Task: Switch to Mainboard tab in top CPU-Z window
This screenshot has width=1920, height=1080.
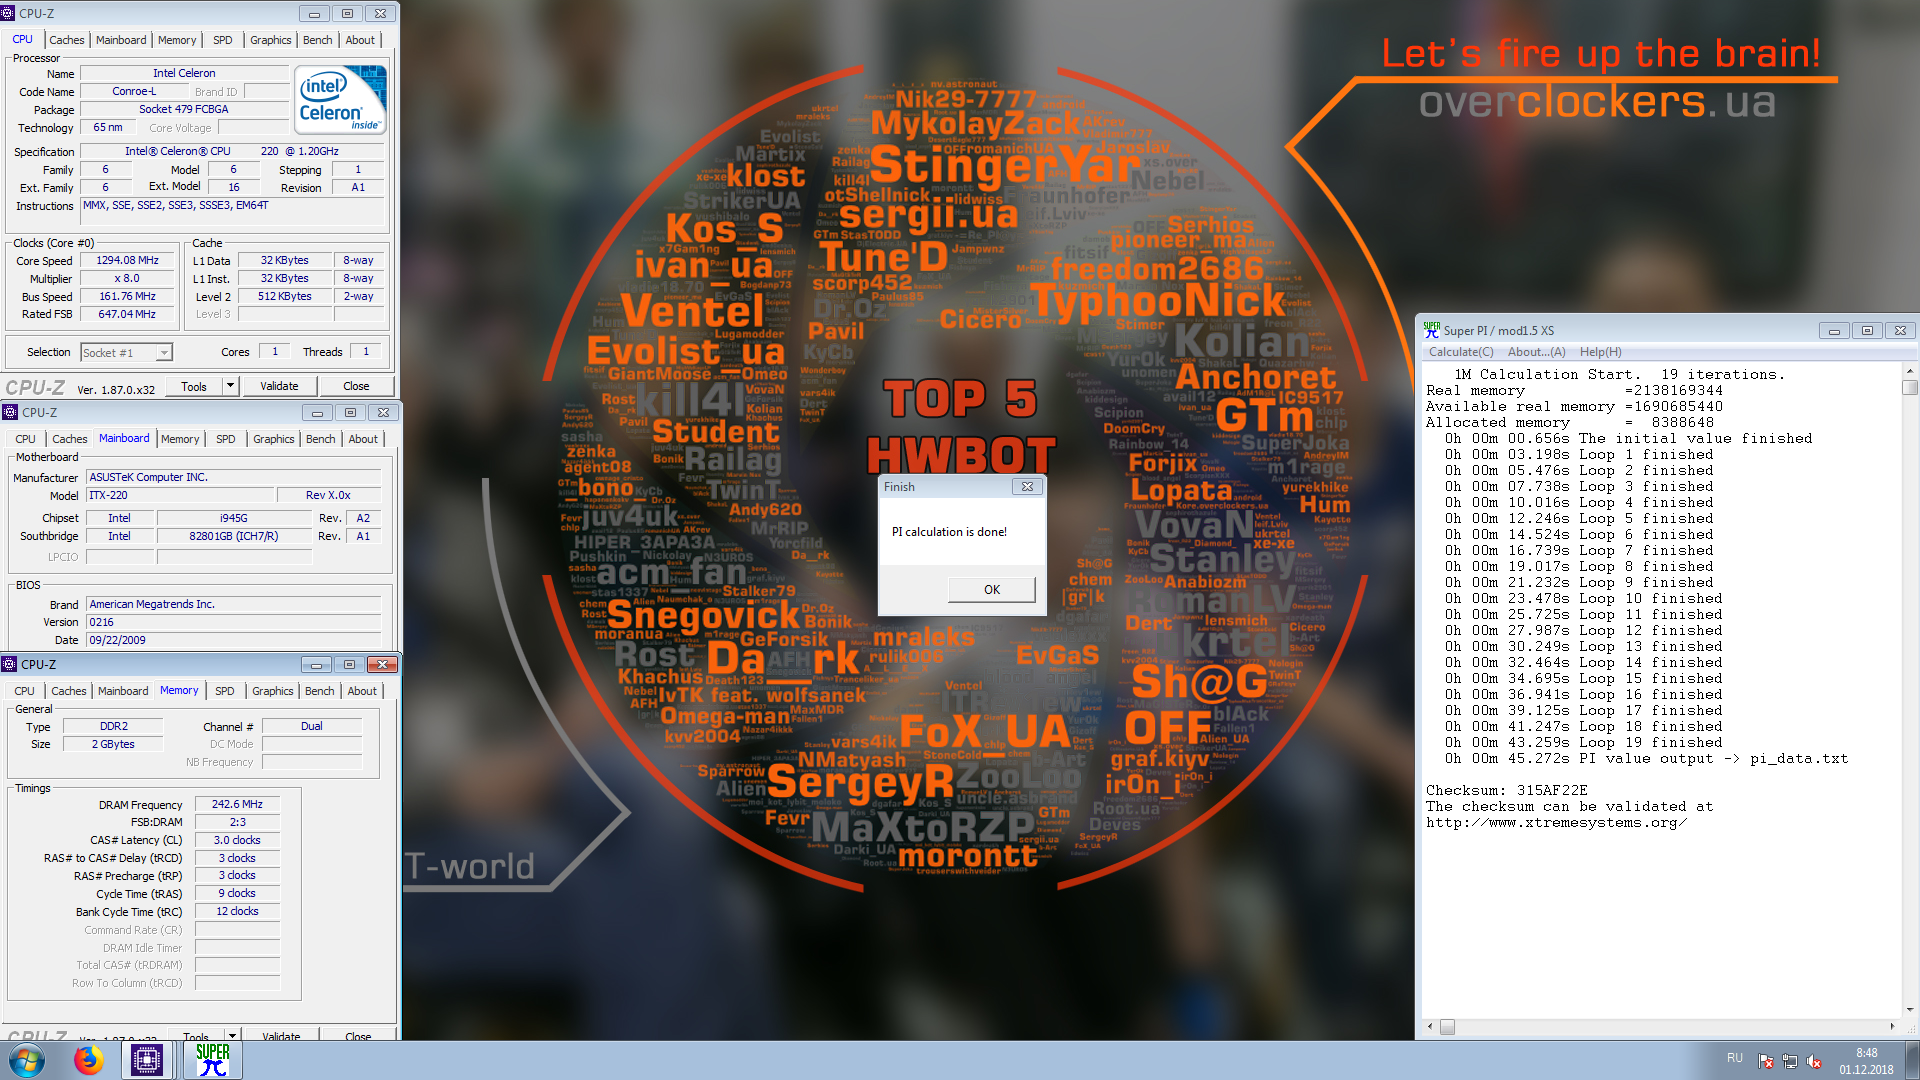Action: tap(121, 40)
